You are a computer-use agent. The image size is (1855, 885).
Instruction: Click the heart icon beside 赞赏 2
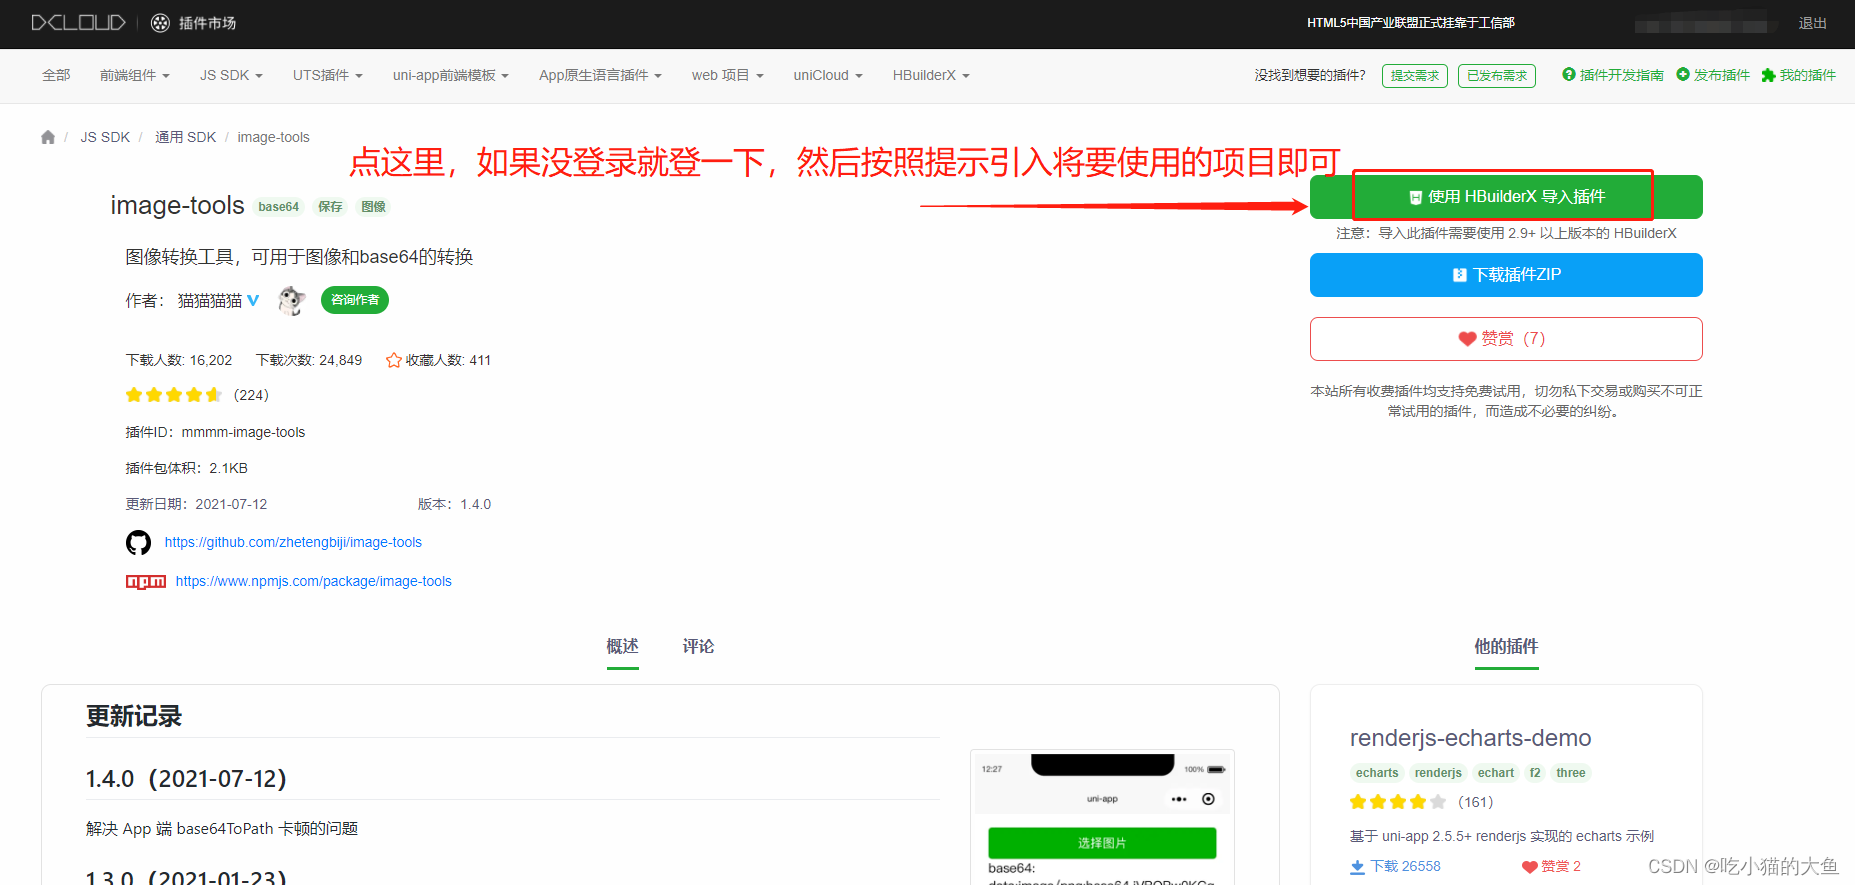(1529, 867)
